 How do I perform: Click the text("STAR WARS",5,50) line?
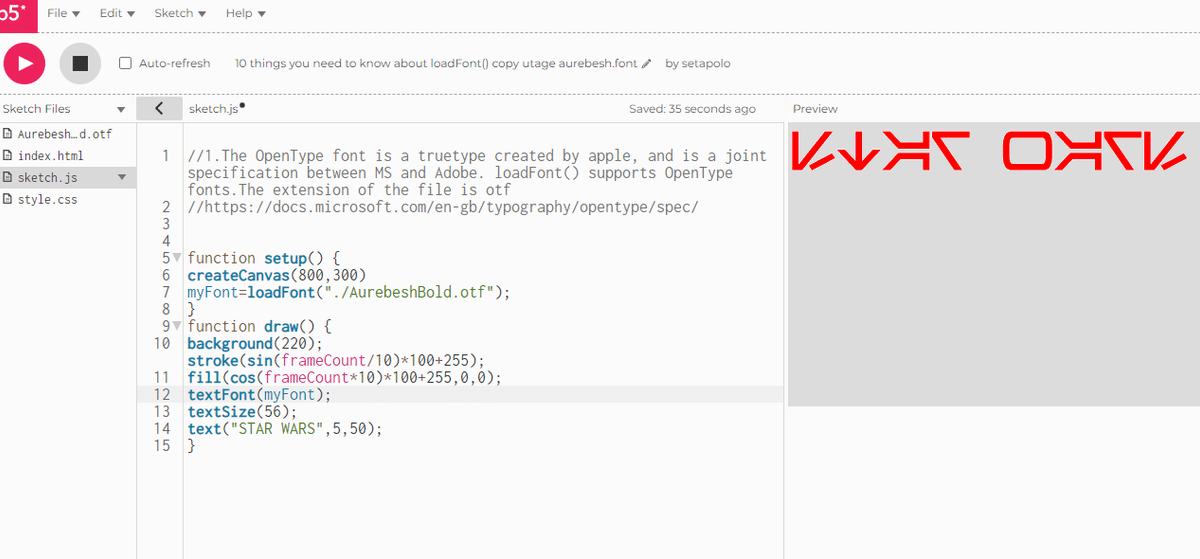point(285,429)
